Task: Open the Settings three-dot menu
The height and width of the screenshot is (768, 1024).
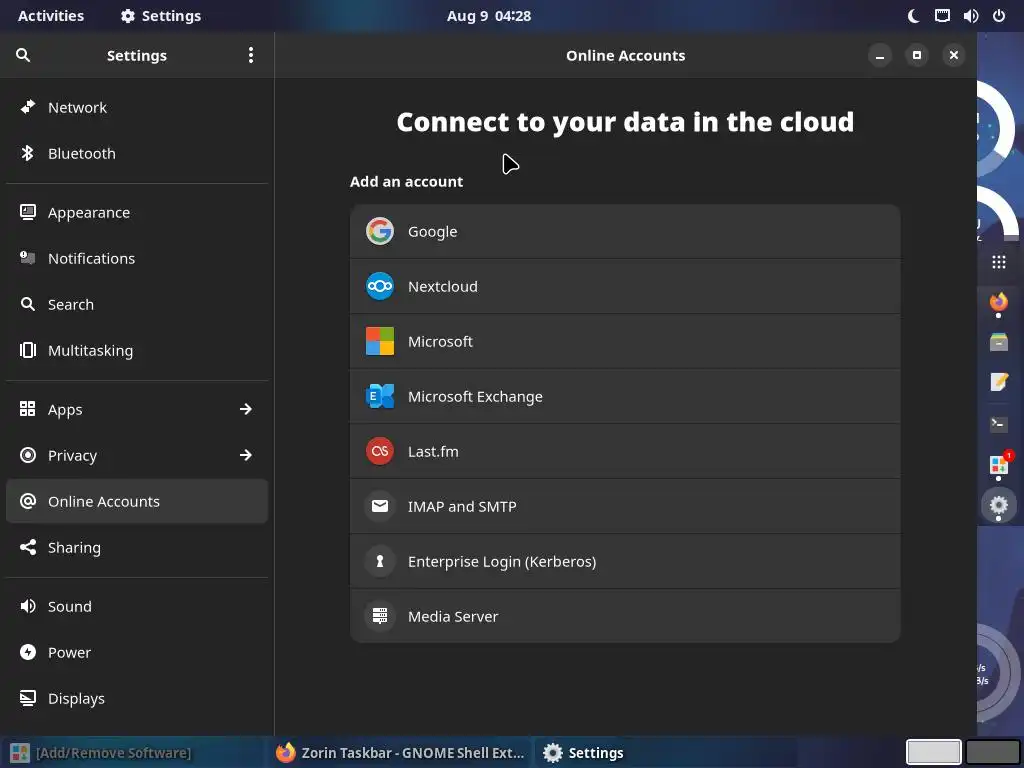Action: coord(251,55)
